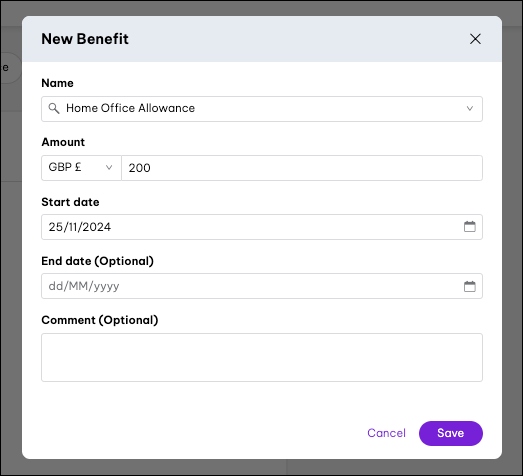Click the Comment (Optional) label
This screenshot has height=476, width=523.
[100, 320]
